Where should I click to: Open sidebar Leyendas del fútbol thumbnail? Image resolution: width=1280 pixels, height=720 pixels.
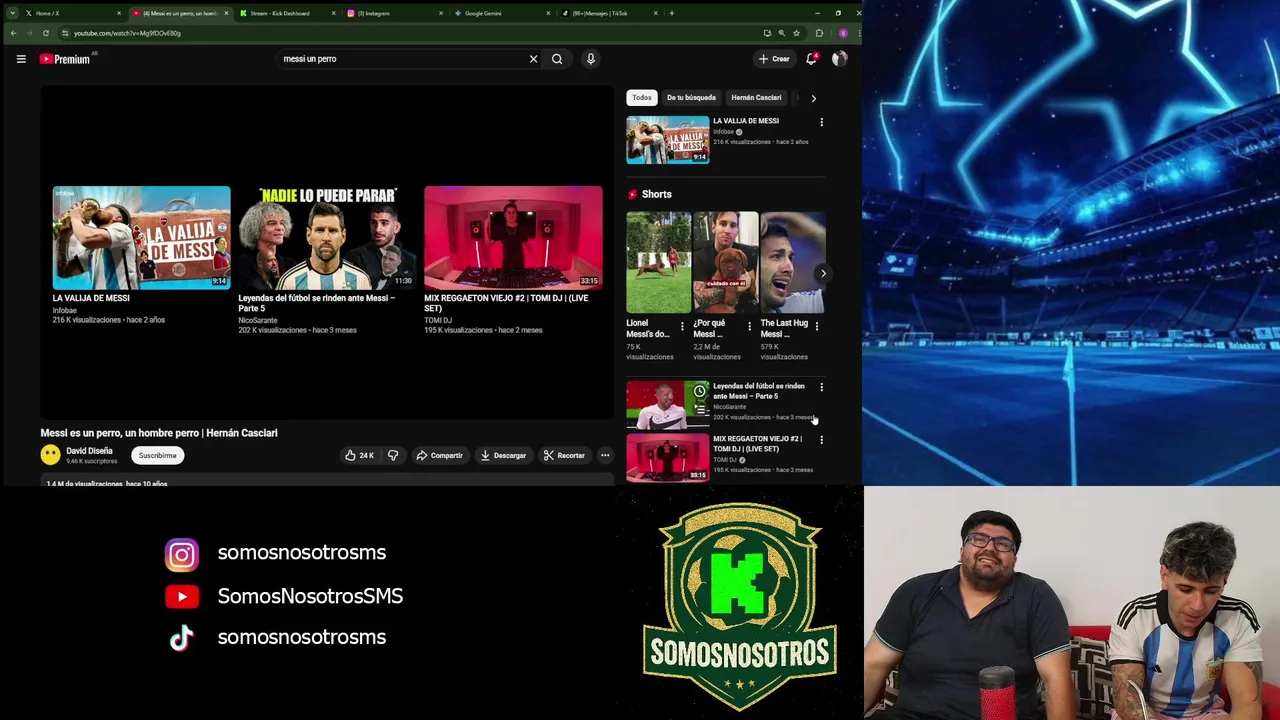click(x=668, y=405)
